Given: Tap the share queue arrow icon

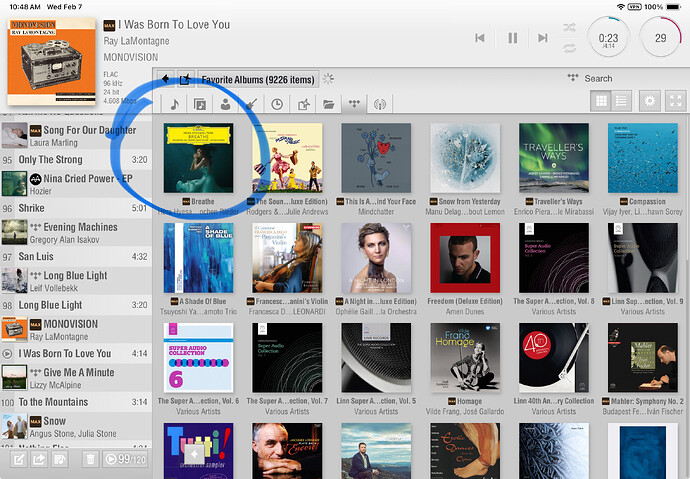Looking at the screenshot, I should 39,460.
